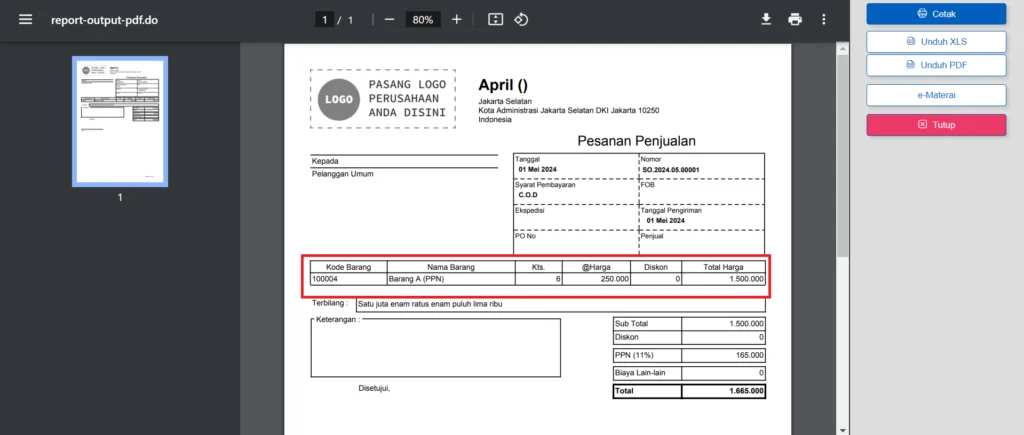Open the more actions three-dot menu
Viewport: 1024px width, 435px height.
pos(824,20)
